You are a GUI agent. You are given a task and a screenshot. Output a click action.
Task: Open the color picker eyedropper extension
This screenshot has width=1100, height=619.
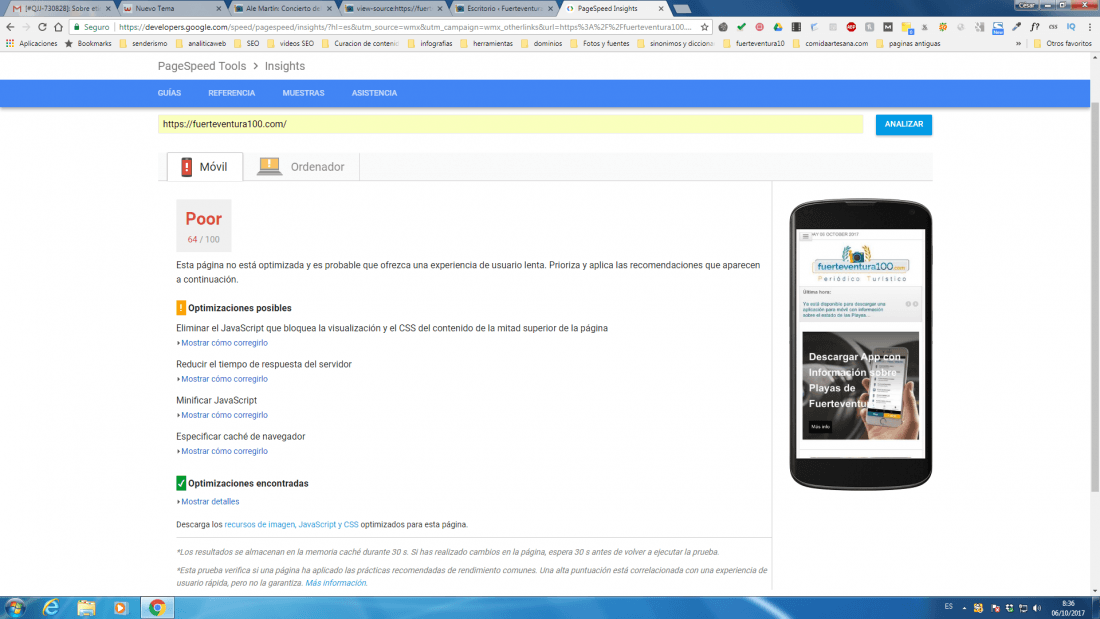tap(1017, 27)
